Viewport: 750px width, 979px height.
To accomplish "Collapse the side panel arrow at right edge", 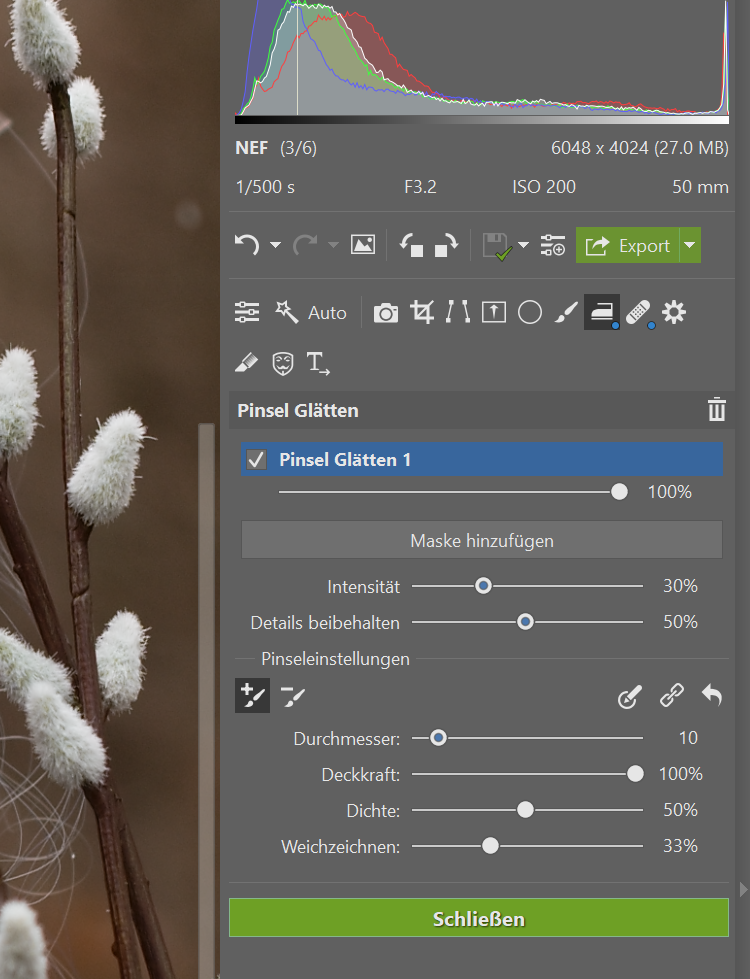I will click(x=743, y=889).
